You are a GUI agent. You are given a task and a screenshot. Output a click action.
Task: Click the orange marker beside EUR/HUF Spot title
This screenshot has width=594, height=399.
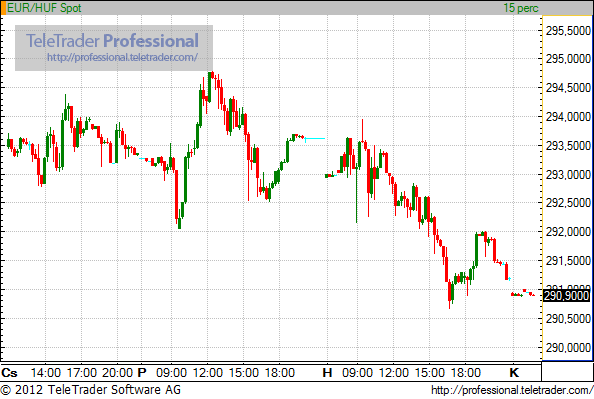(x=3, y=8)
